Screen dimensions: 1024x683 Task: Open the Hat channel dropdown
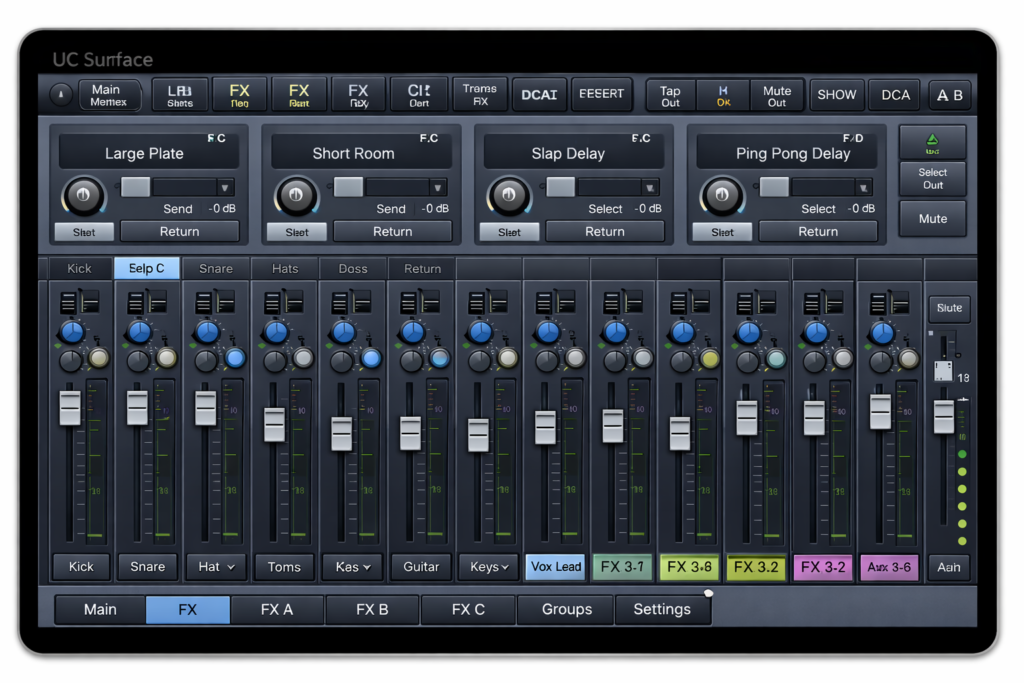(215, 567)
